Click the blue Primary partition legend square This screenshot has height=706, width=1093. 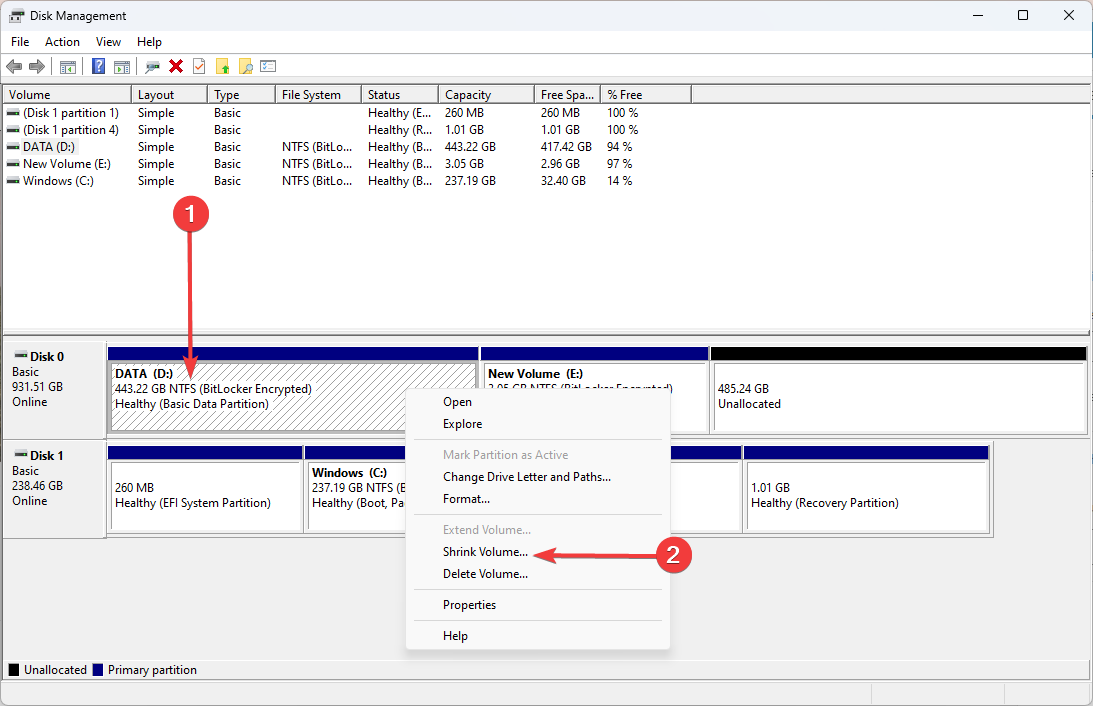[x=99, y=669]
